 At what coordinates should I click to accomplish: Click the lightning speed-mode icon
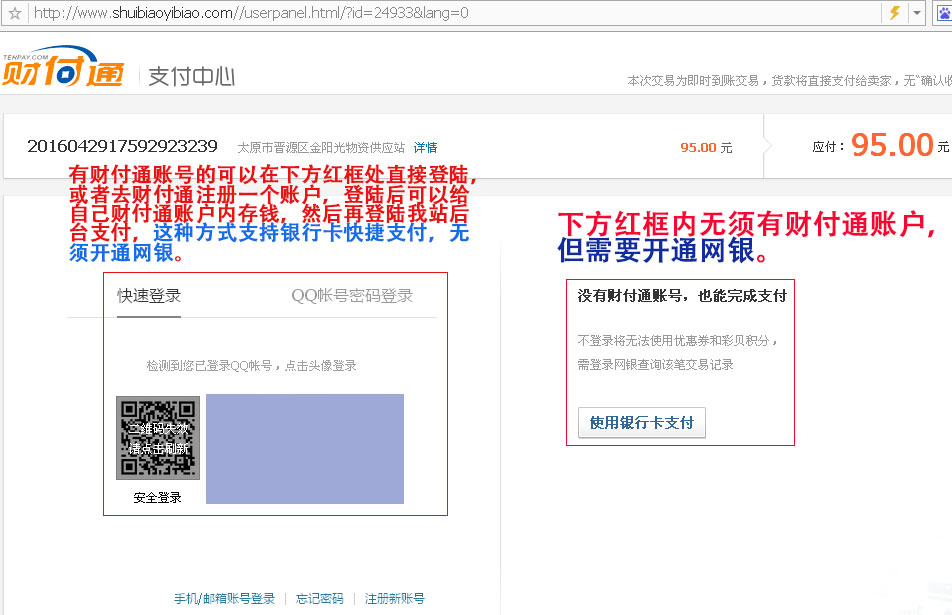[894, 14]
